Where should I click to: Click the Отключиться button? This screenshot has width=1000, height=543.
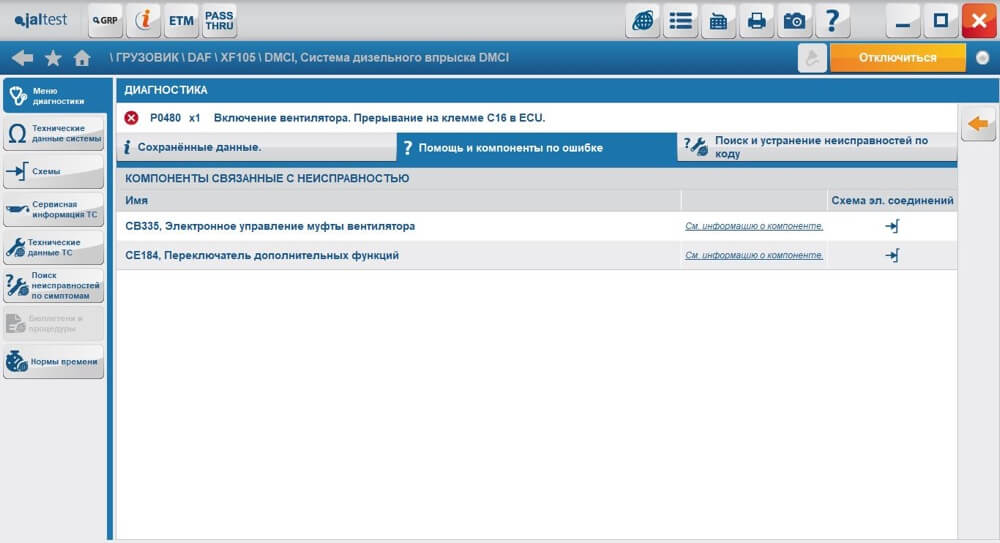897,58
